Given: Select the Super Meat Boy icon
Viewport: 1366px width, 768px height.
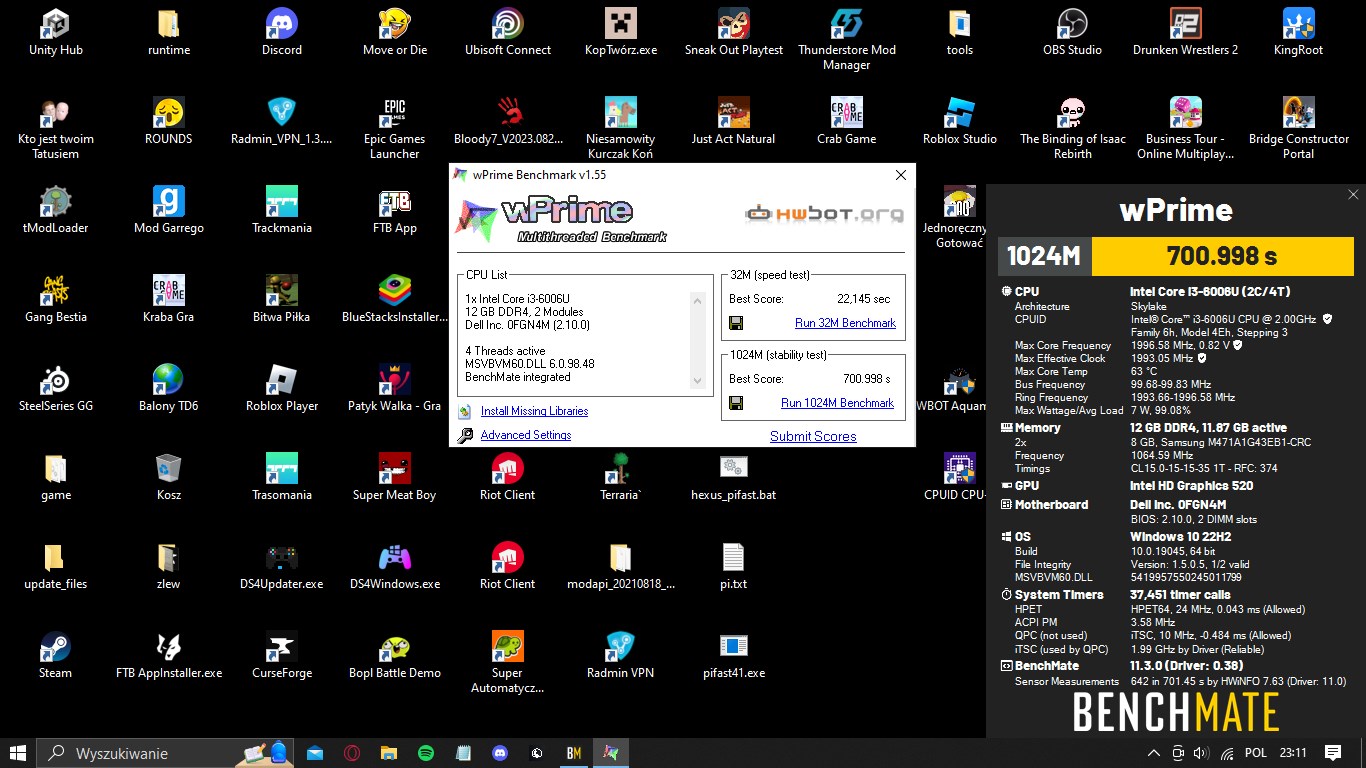Looking at the screenshot, I should click(x=395, y=477).
